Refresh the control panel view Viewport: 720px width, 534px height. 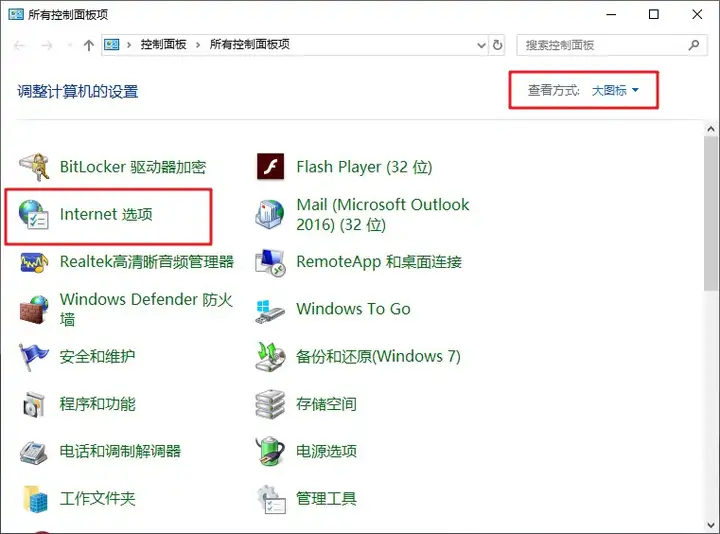(x=497, y=45)
